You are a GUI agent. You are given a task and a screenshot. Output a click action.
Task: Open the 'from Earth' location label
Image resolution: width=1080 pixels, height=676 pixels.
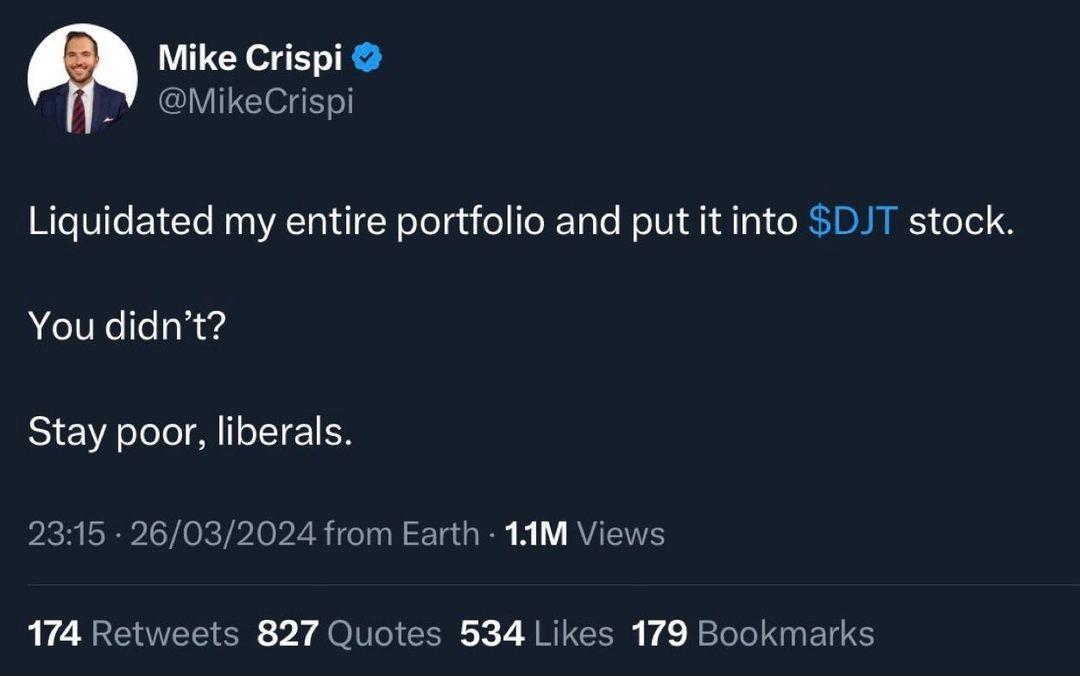401,534
